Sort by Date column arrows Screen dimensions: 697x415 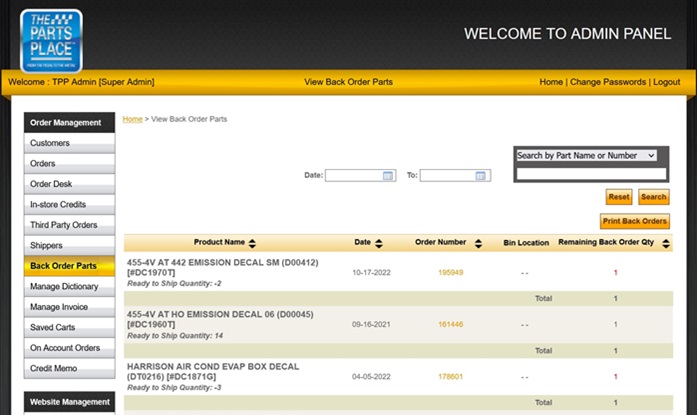[378, 243]
